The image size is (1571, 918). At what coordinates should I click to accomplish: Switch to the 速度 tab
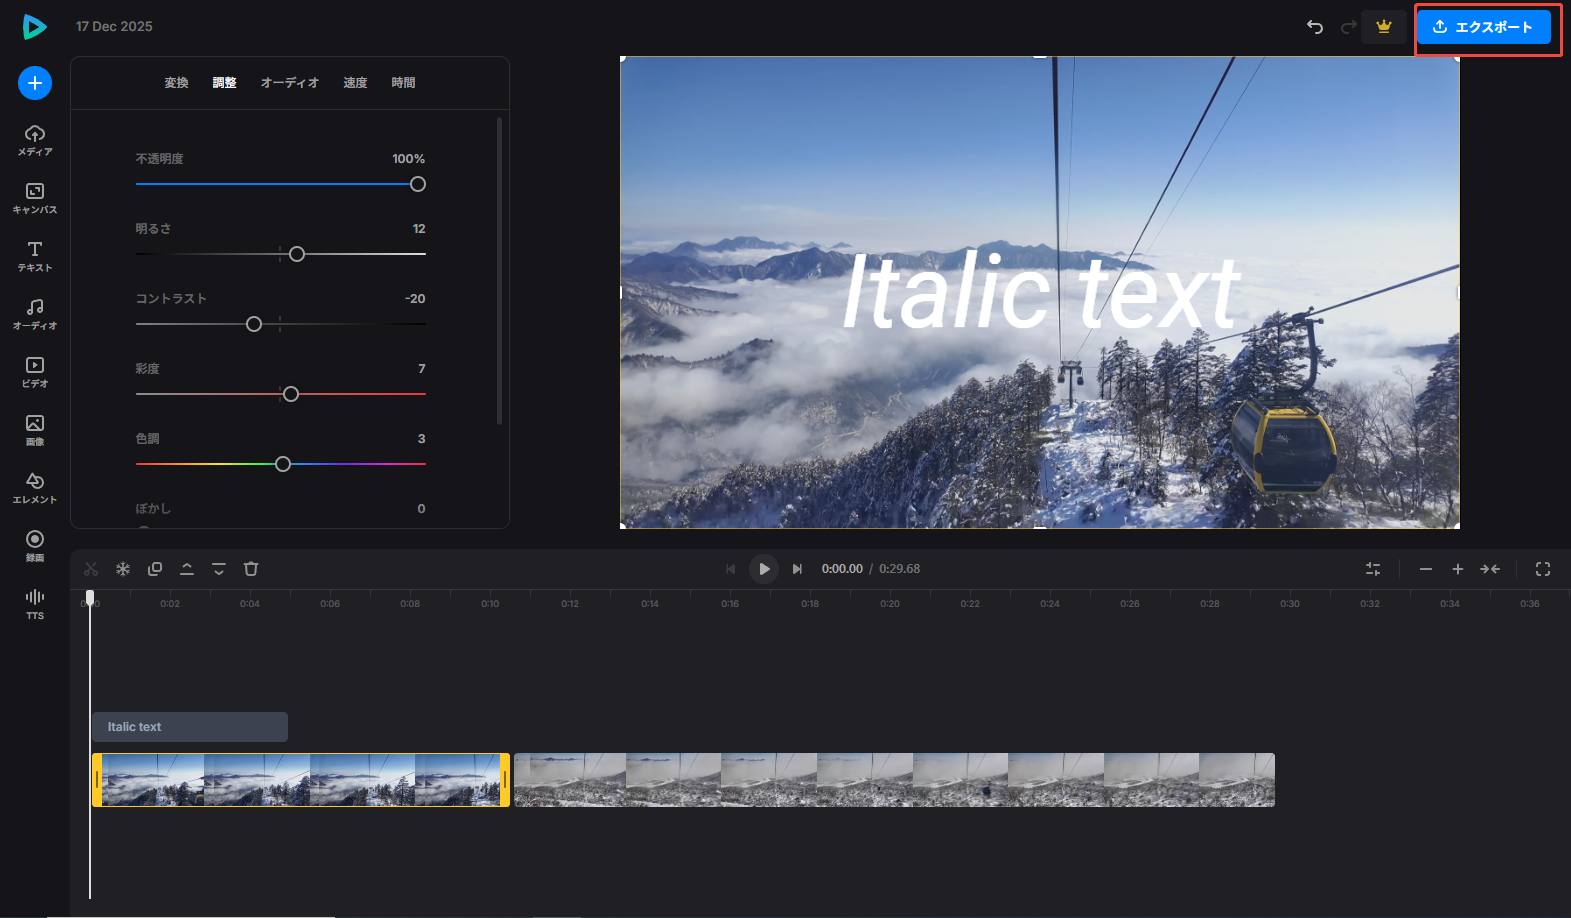pyautogui.click(x=355, y=83)
